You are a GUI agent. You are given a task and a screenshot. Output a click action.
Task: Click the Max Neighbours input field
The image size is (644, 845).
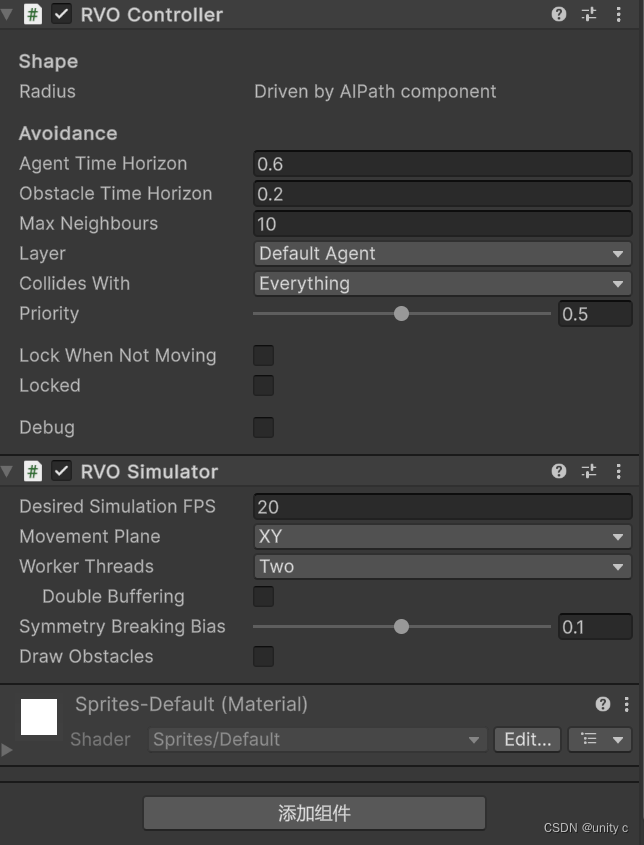(442, 223)
